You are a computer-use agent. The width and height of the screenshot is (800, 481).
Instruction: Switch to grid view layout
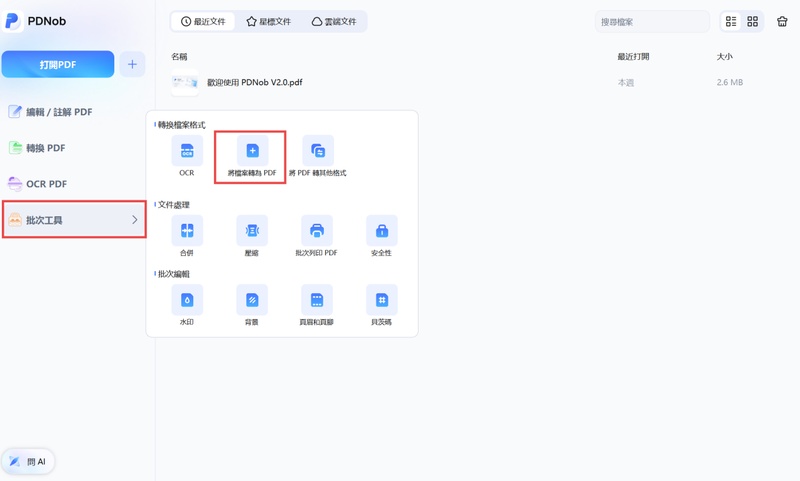pos(753,21)
